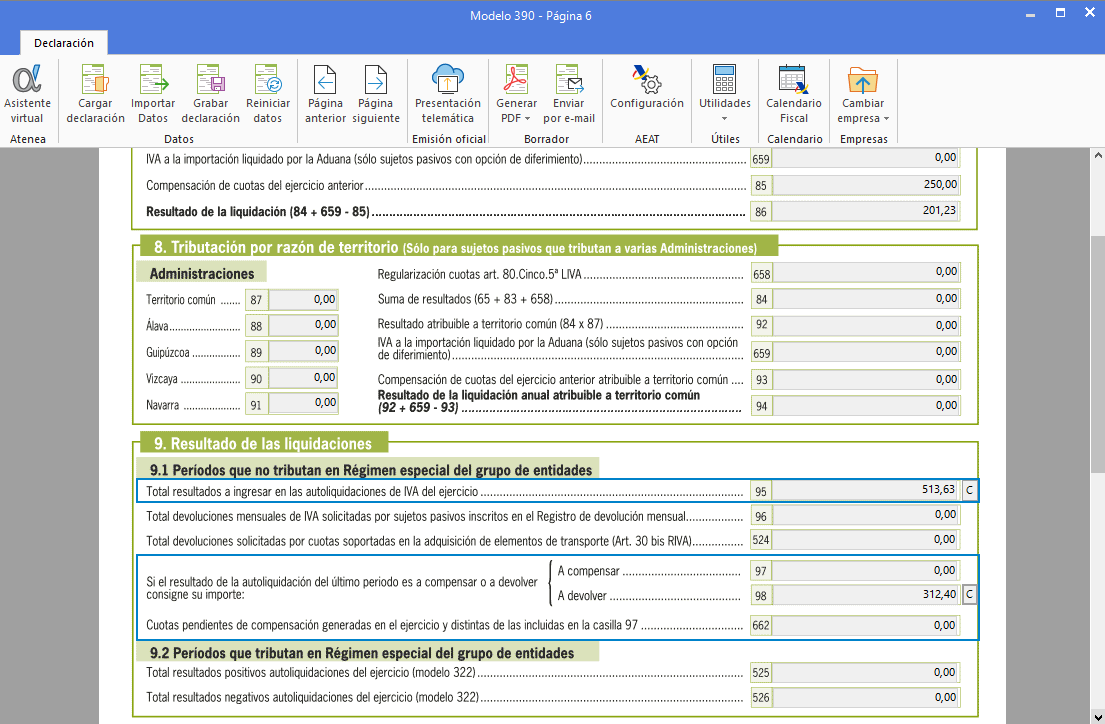Click Territorio común field 87
Viewport: 1105px width, 724px height.
point(303,300)
